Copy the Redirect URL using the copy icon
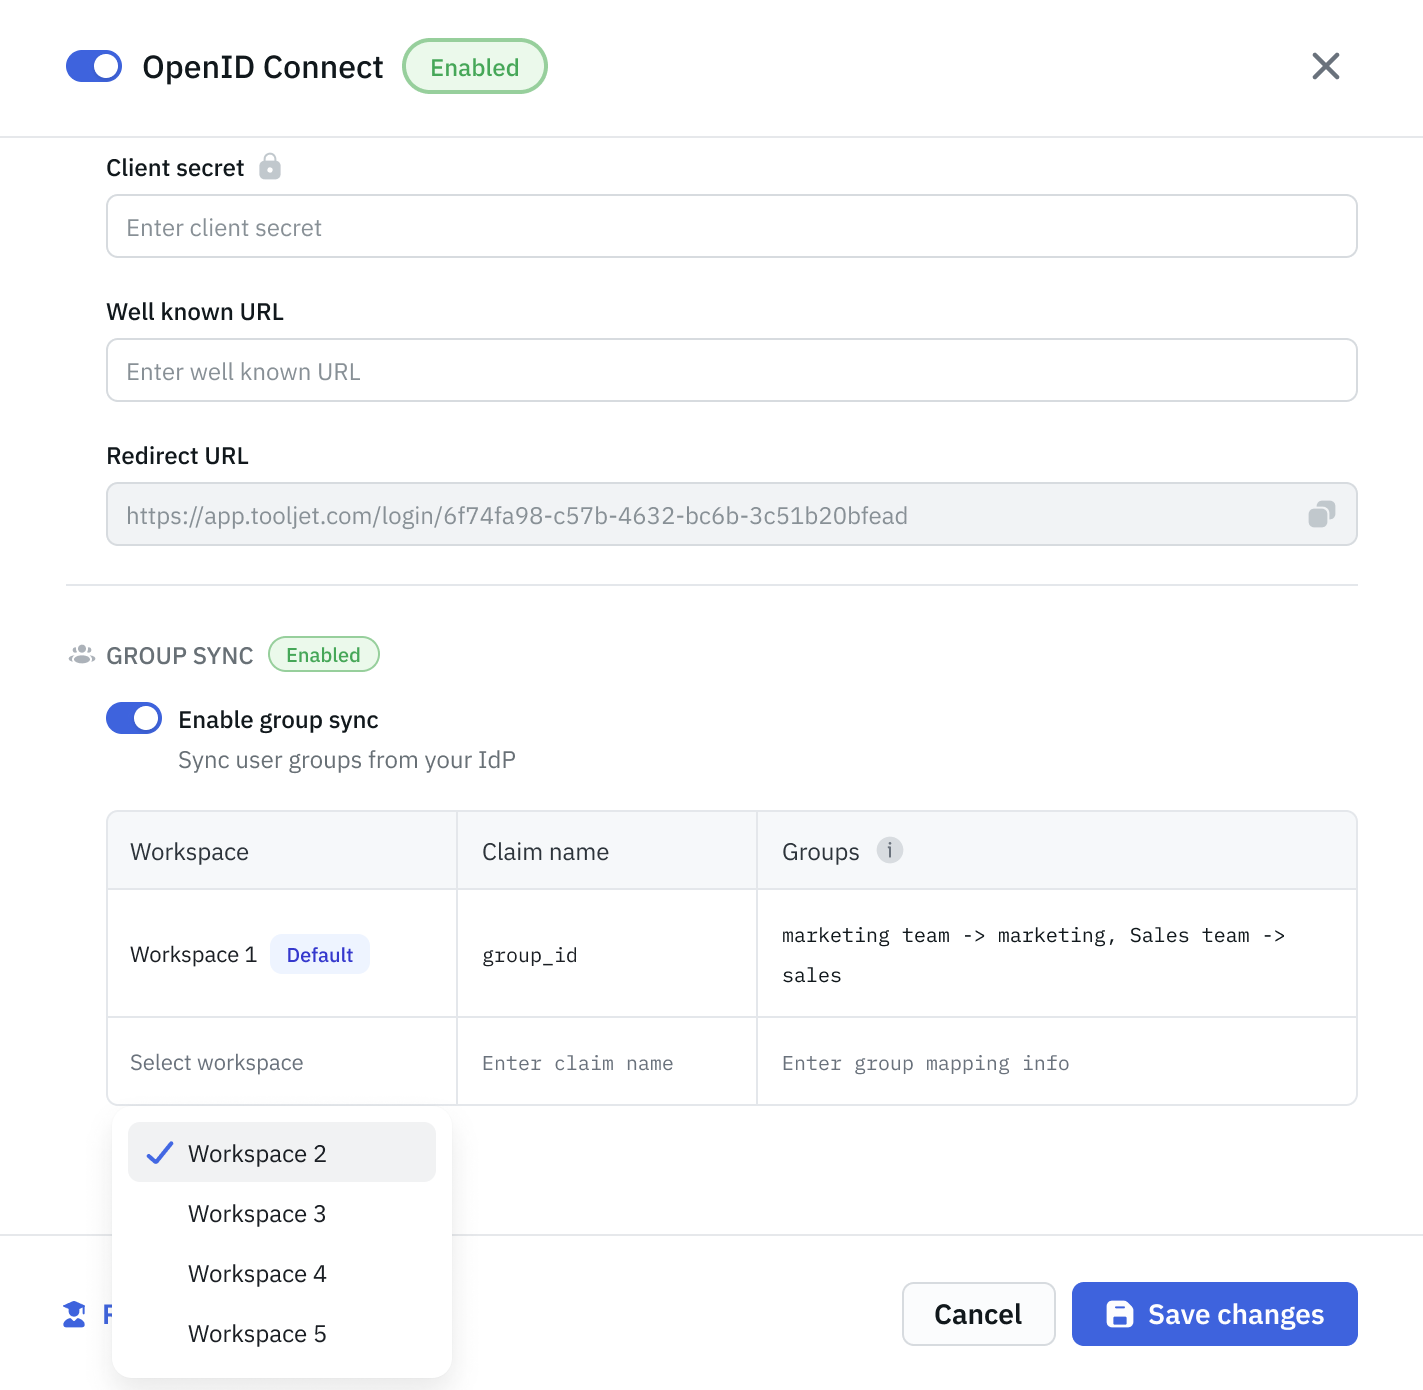Viewport: 1423px width, 1390px height. click(1322, 514)
